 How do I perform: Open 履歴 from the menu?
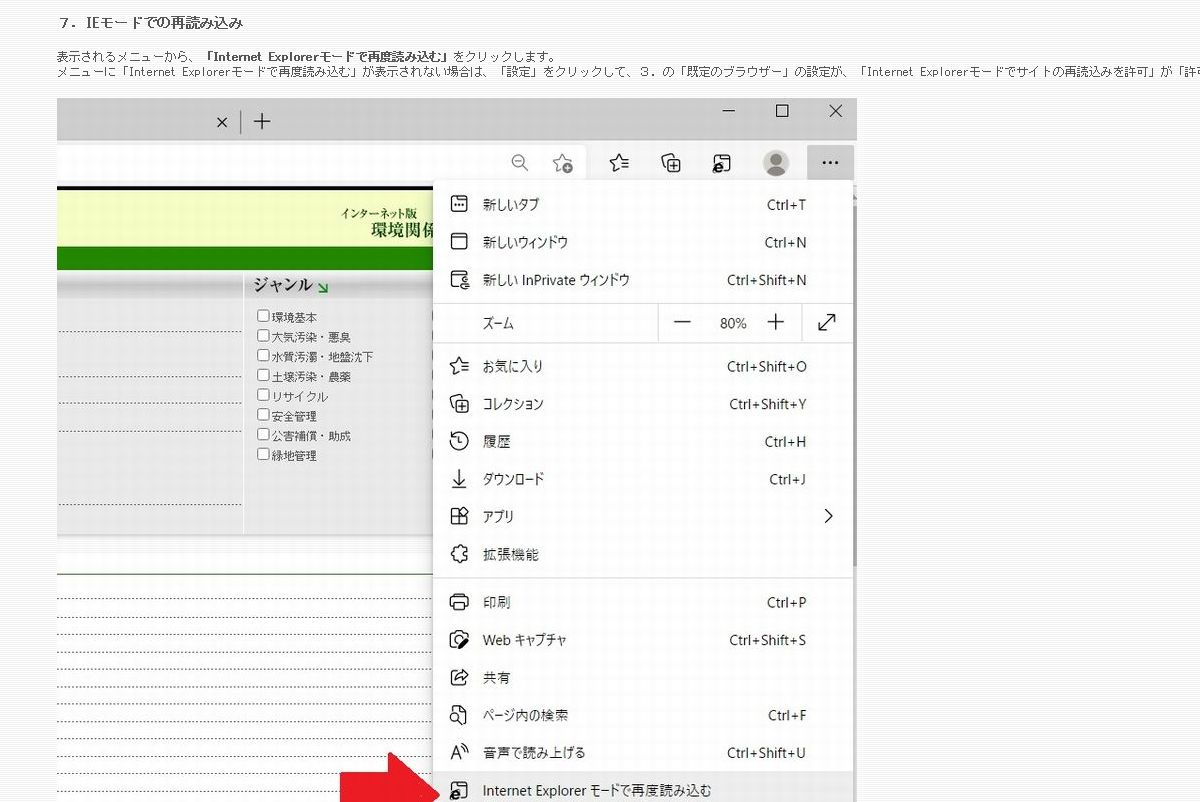click(x=643, y=441)
